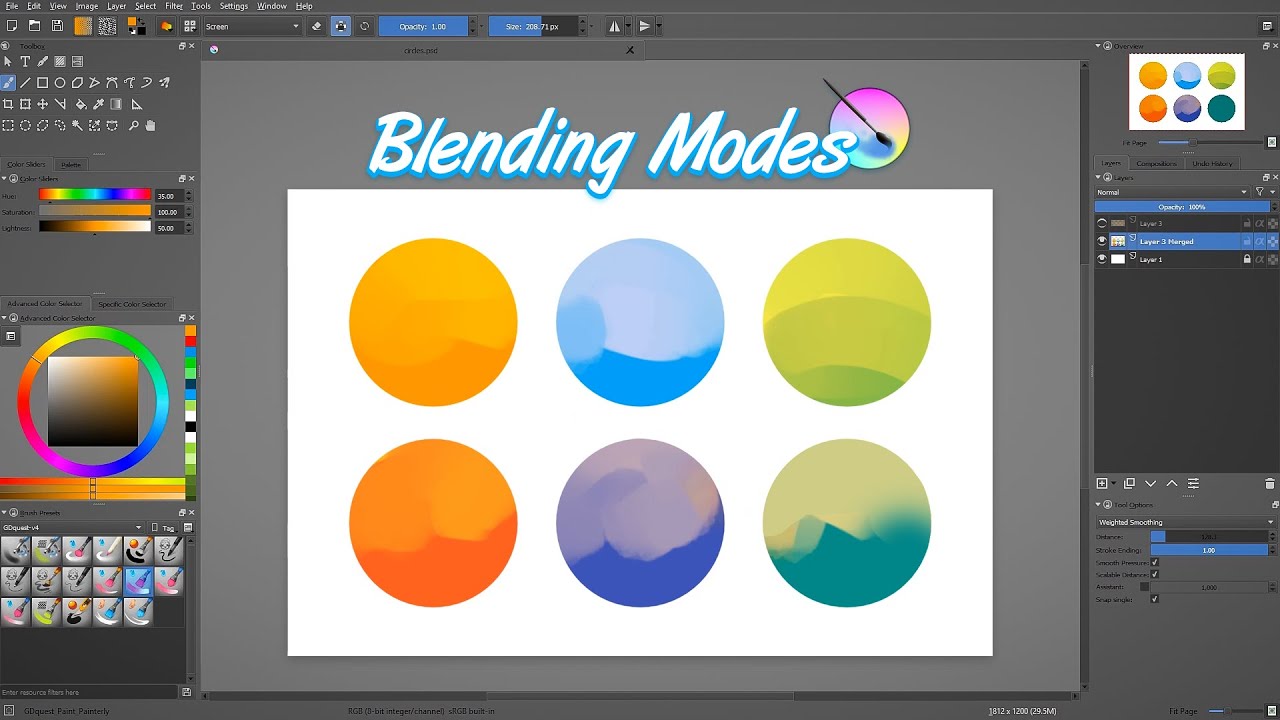Select the Text tool in Toolbox

coord(25,62)
